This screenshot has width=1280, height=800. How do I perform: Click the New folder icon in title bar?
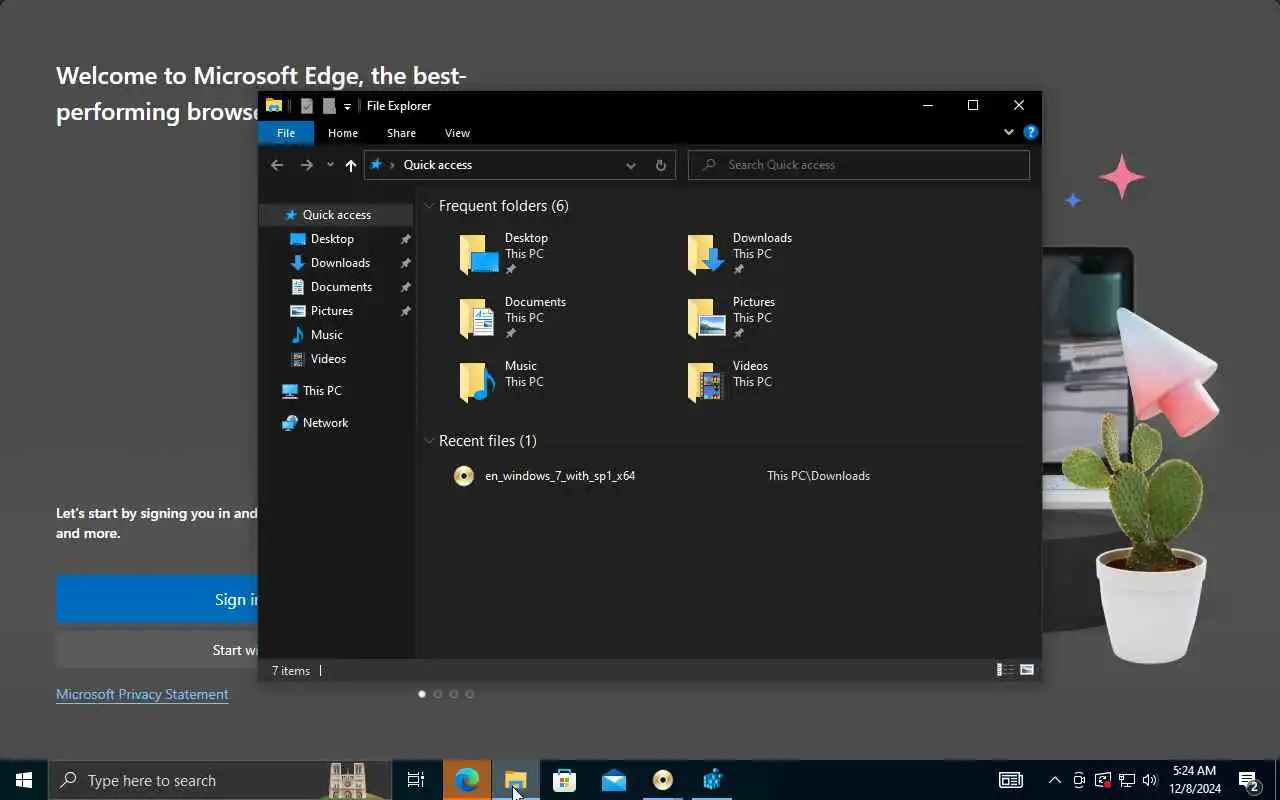pos(329,106)
